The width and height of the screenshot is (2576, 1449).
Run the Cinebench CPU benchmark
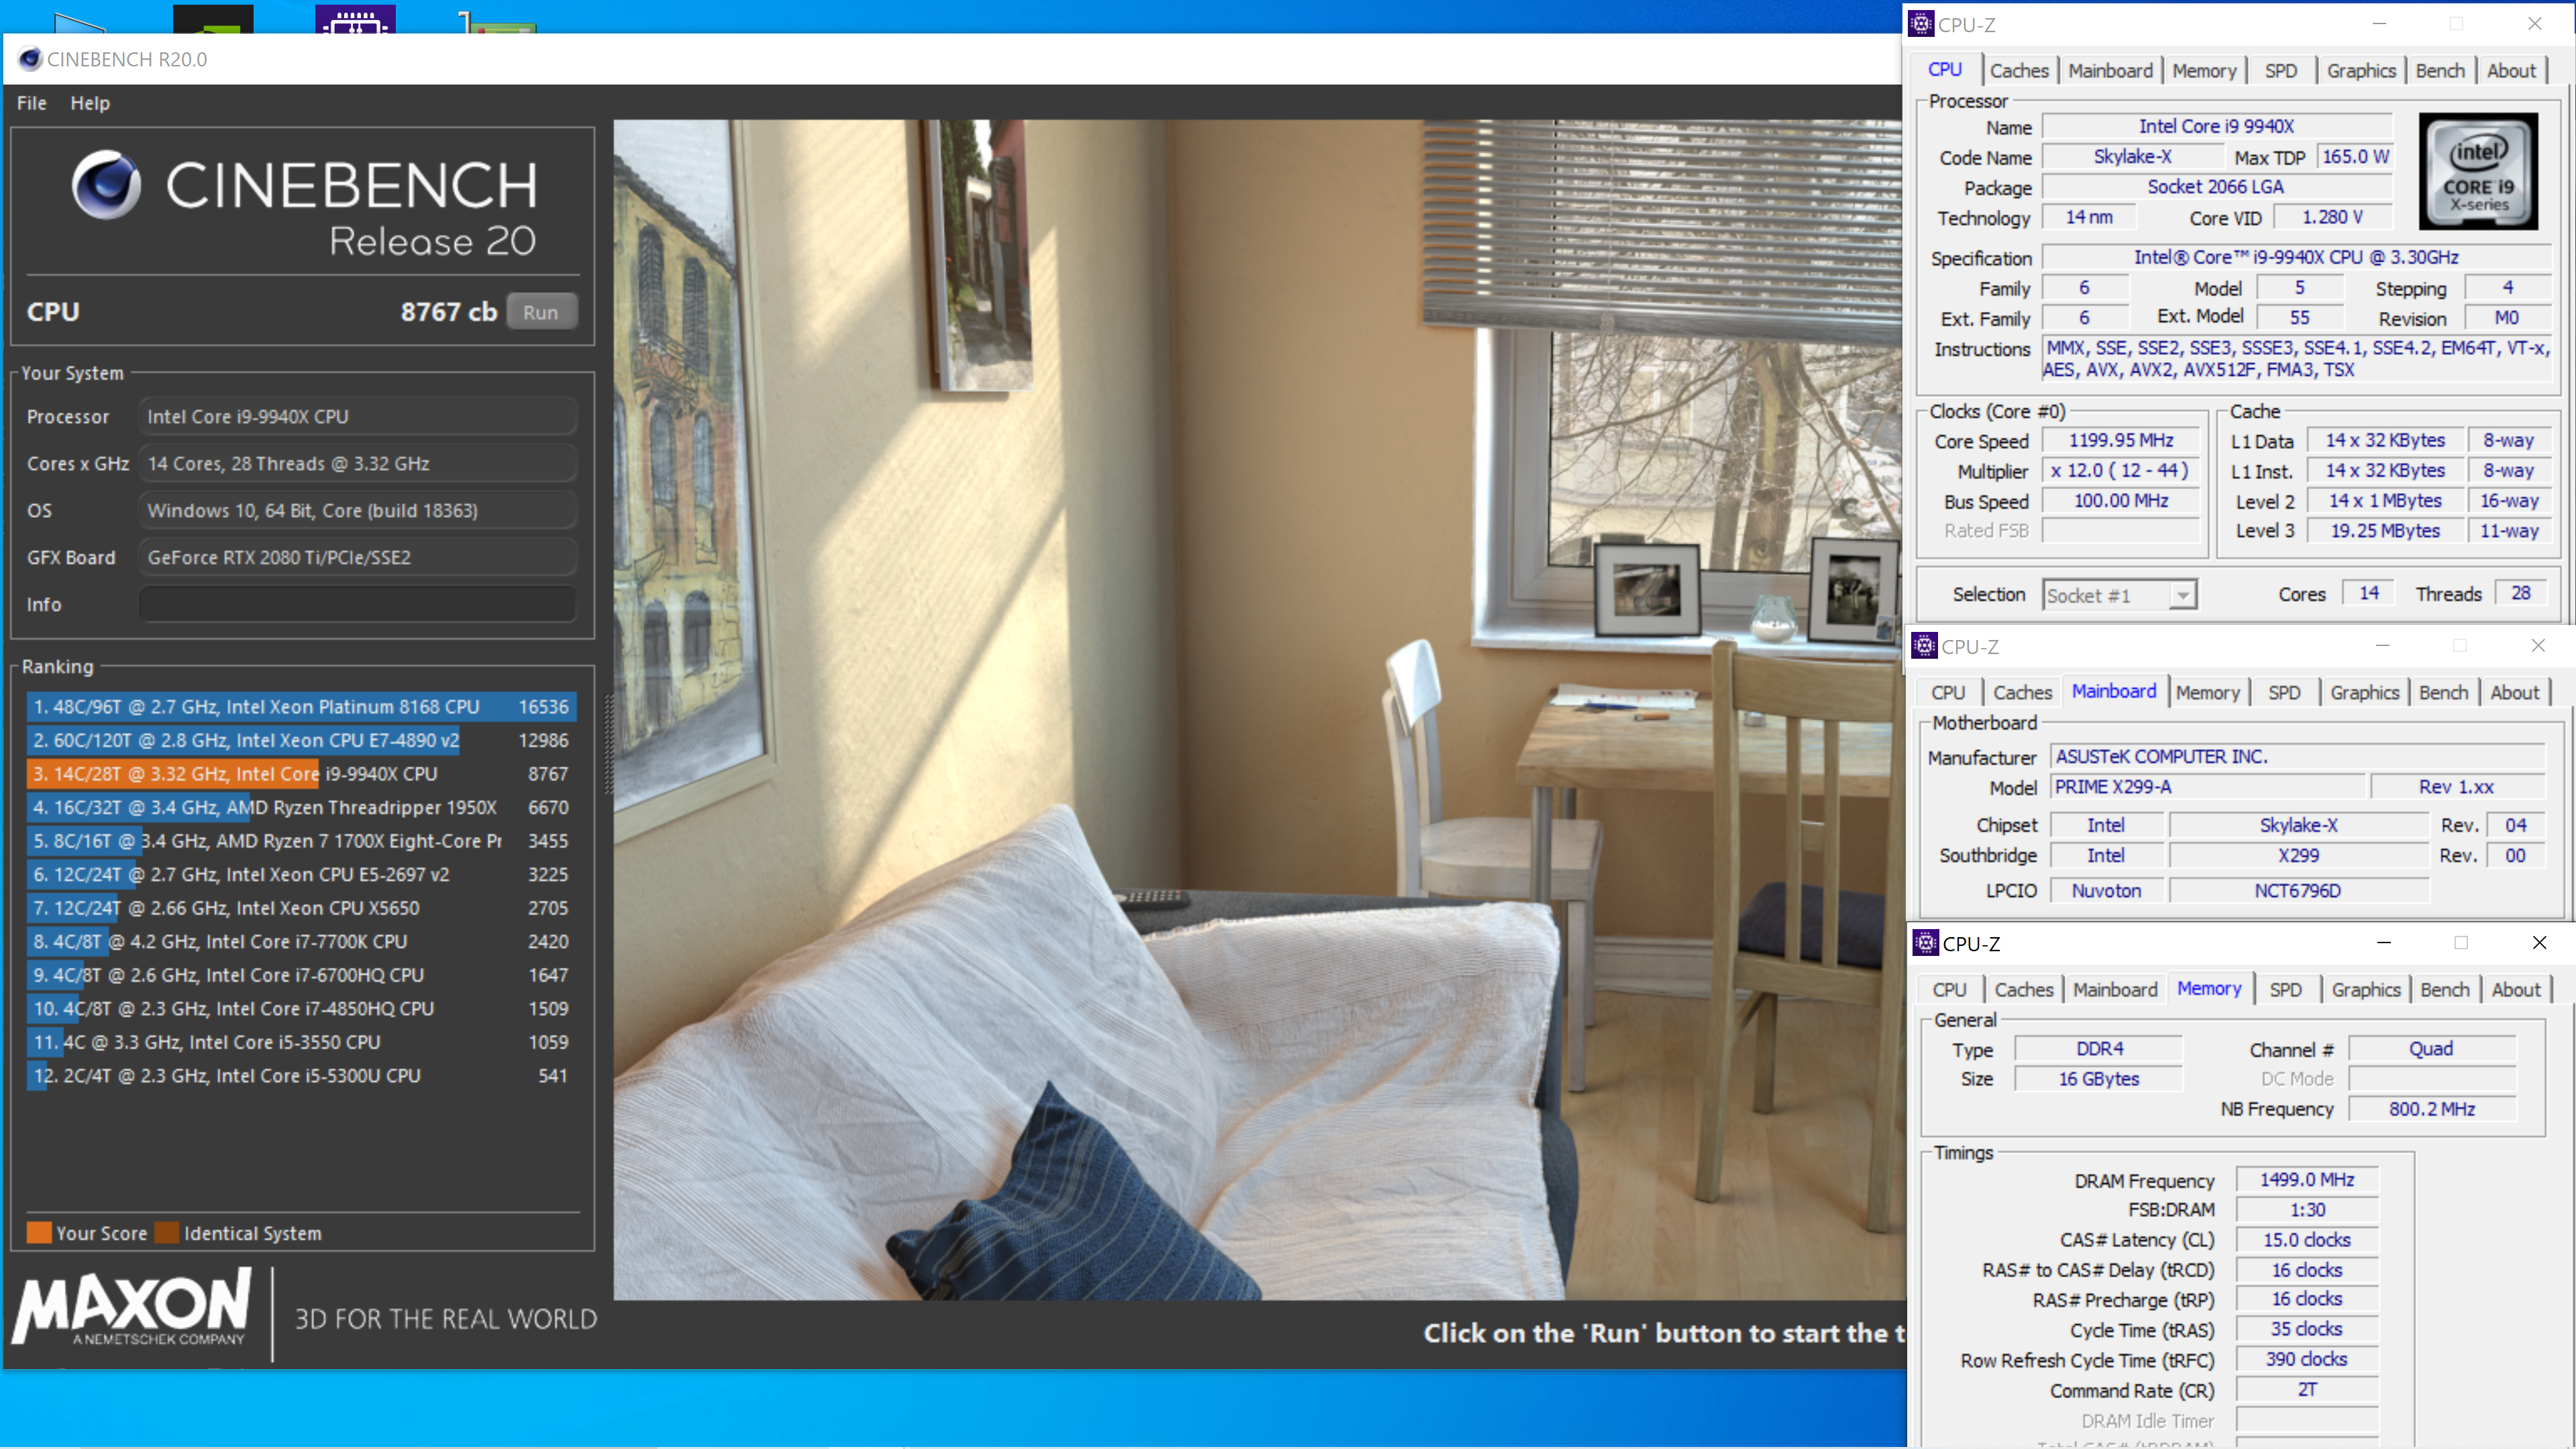pyautogui.click(x=541, y=312)
